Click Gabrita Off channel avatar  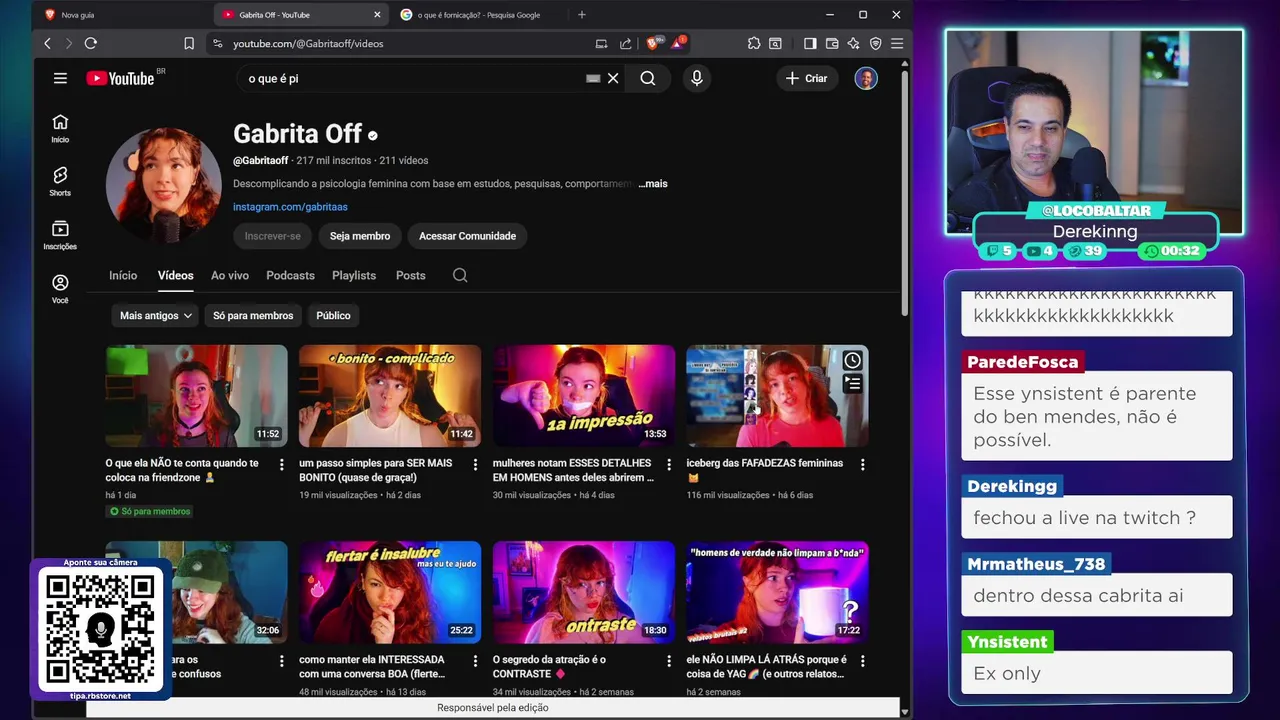[163, 185]
